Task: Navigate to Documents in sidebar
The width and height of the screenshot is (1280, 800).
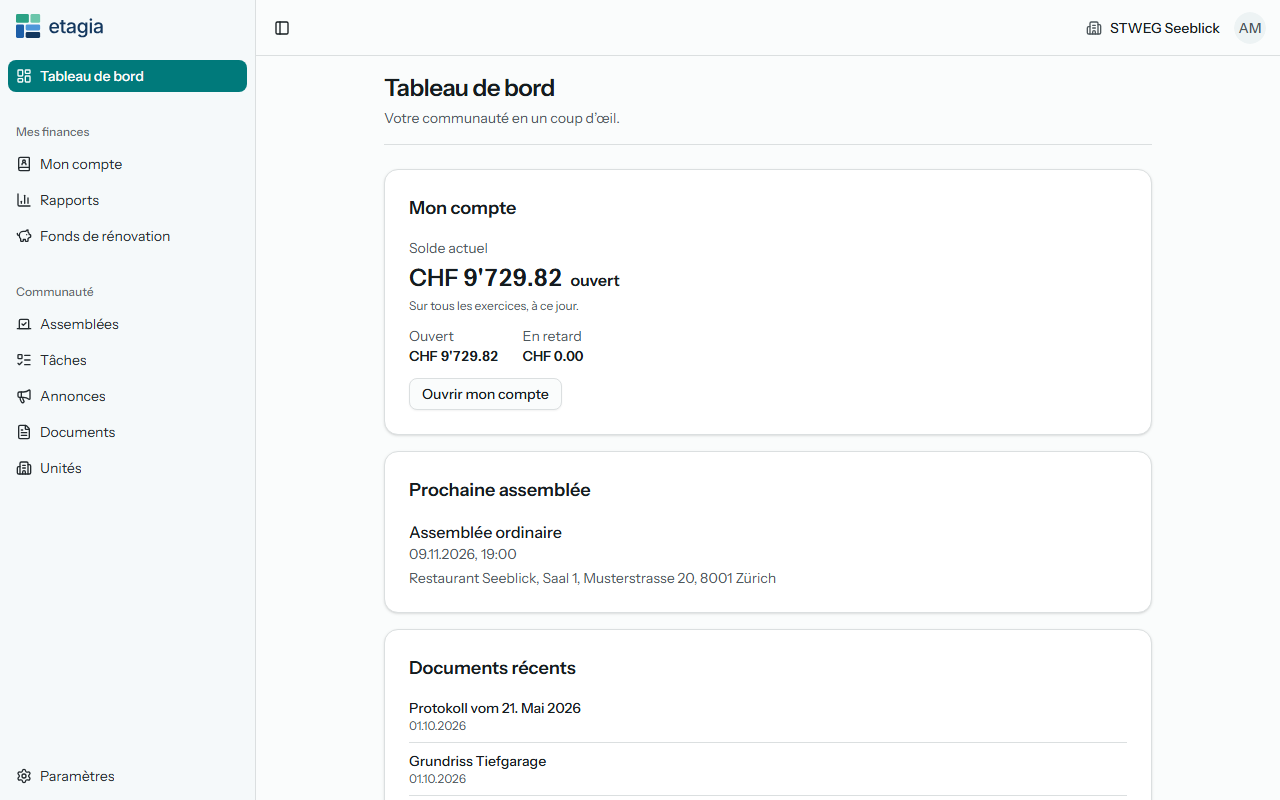Action: pyautogui.click(x=127, y=432)
